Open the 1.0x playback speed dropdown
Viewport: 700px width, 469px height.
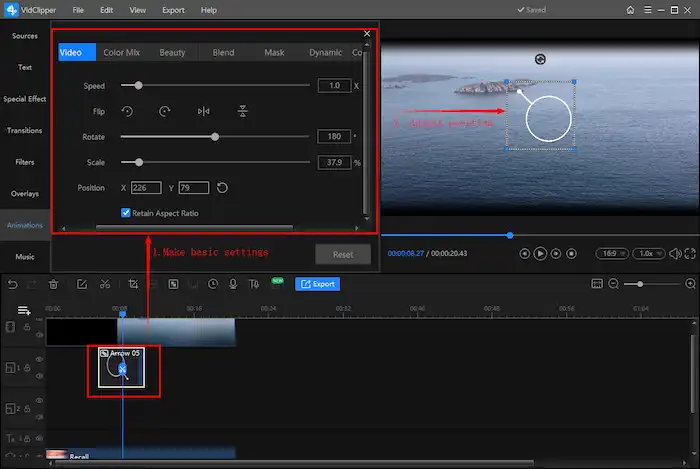pyautogui.click(x=650, y=254)
